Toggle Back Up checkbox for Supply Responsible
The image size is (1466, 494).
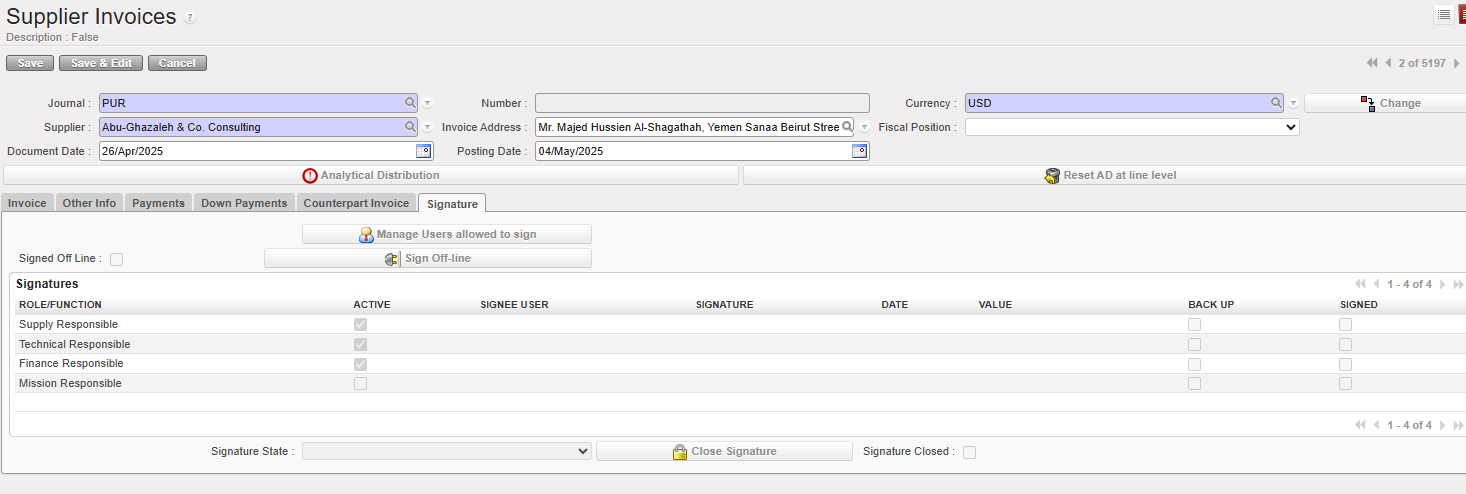1194,325
